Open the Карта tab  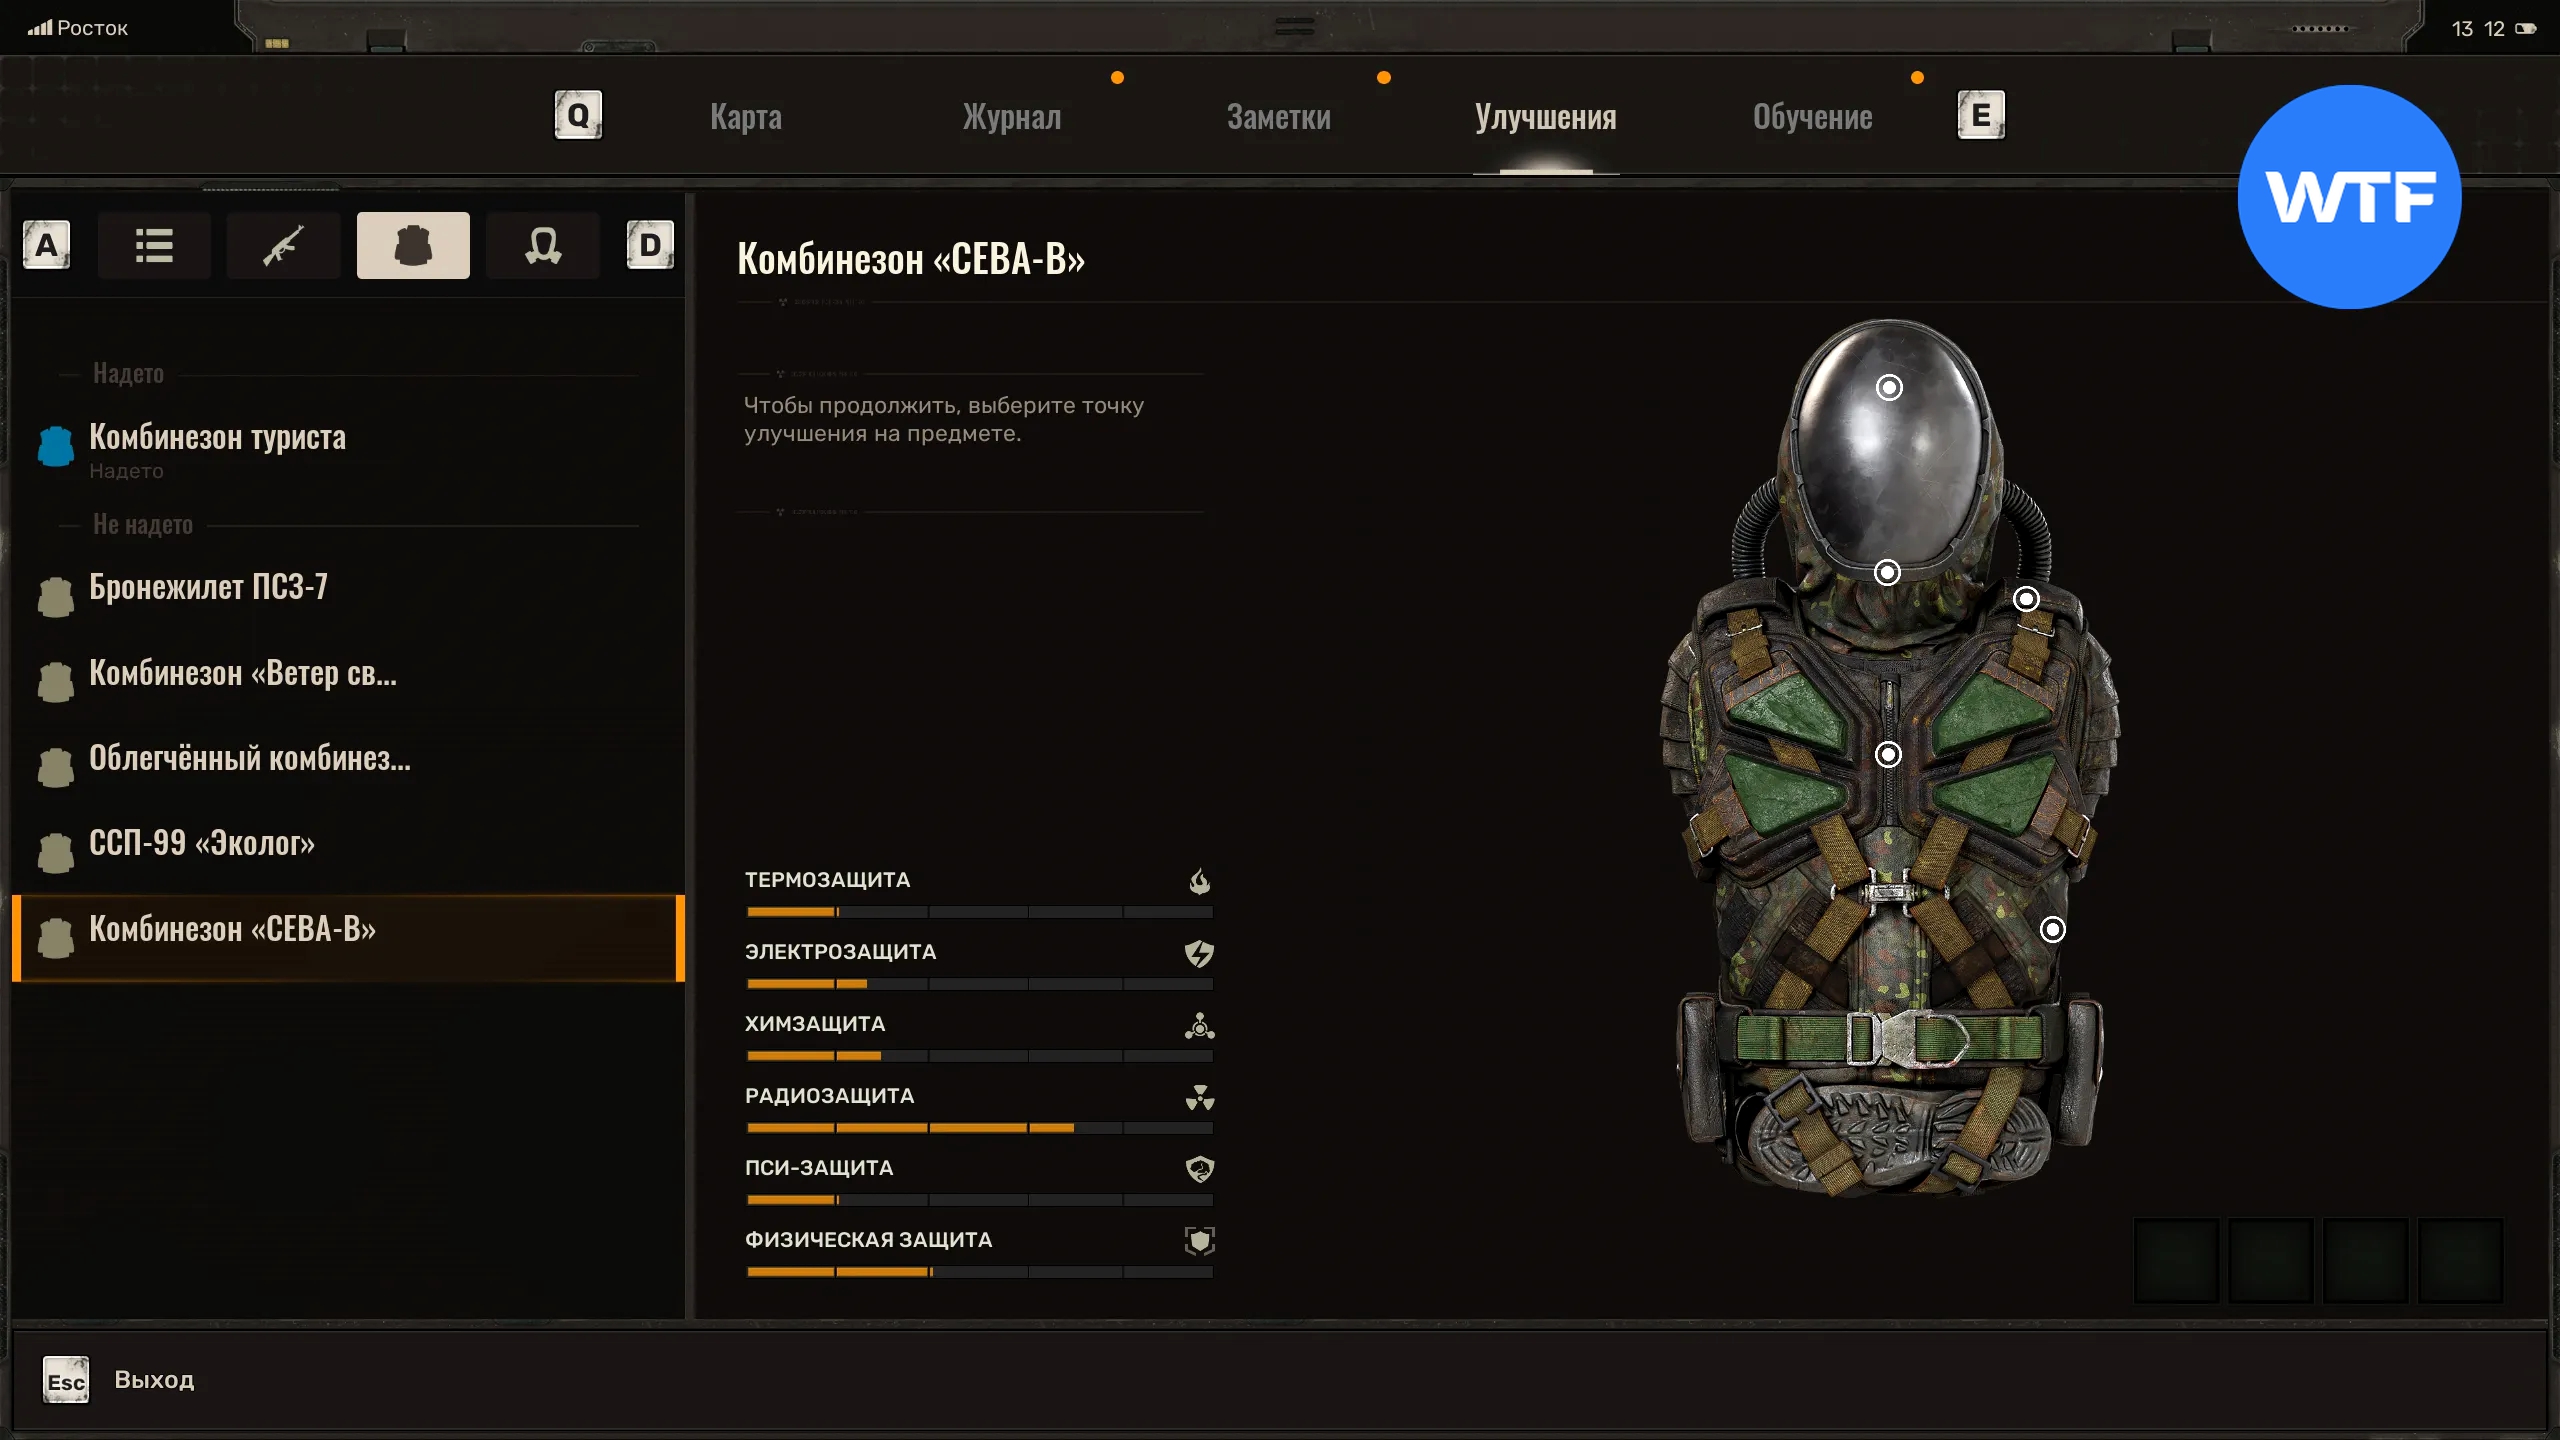[746, 117]
